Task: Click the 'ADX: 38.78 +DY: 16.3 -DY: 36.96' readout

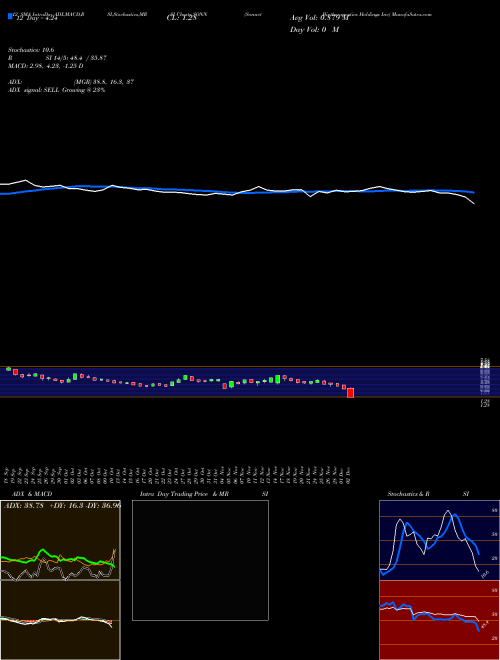Action: (x=62, y=505)
